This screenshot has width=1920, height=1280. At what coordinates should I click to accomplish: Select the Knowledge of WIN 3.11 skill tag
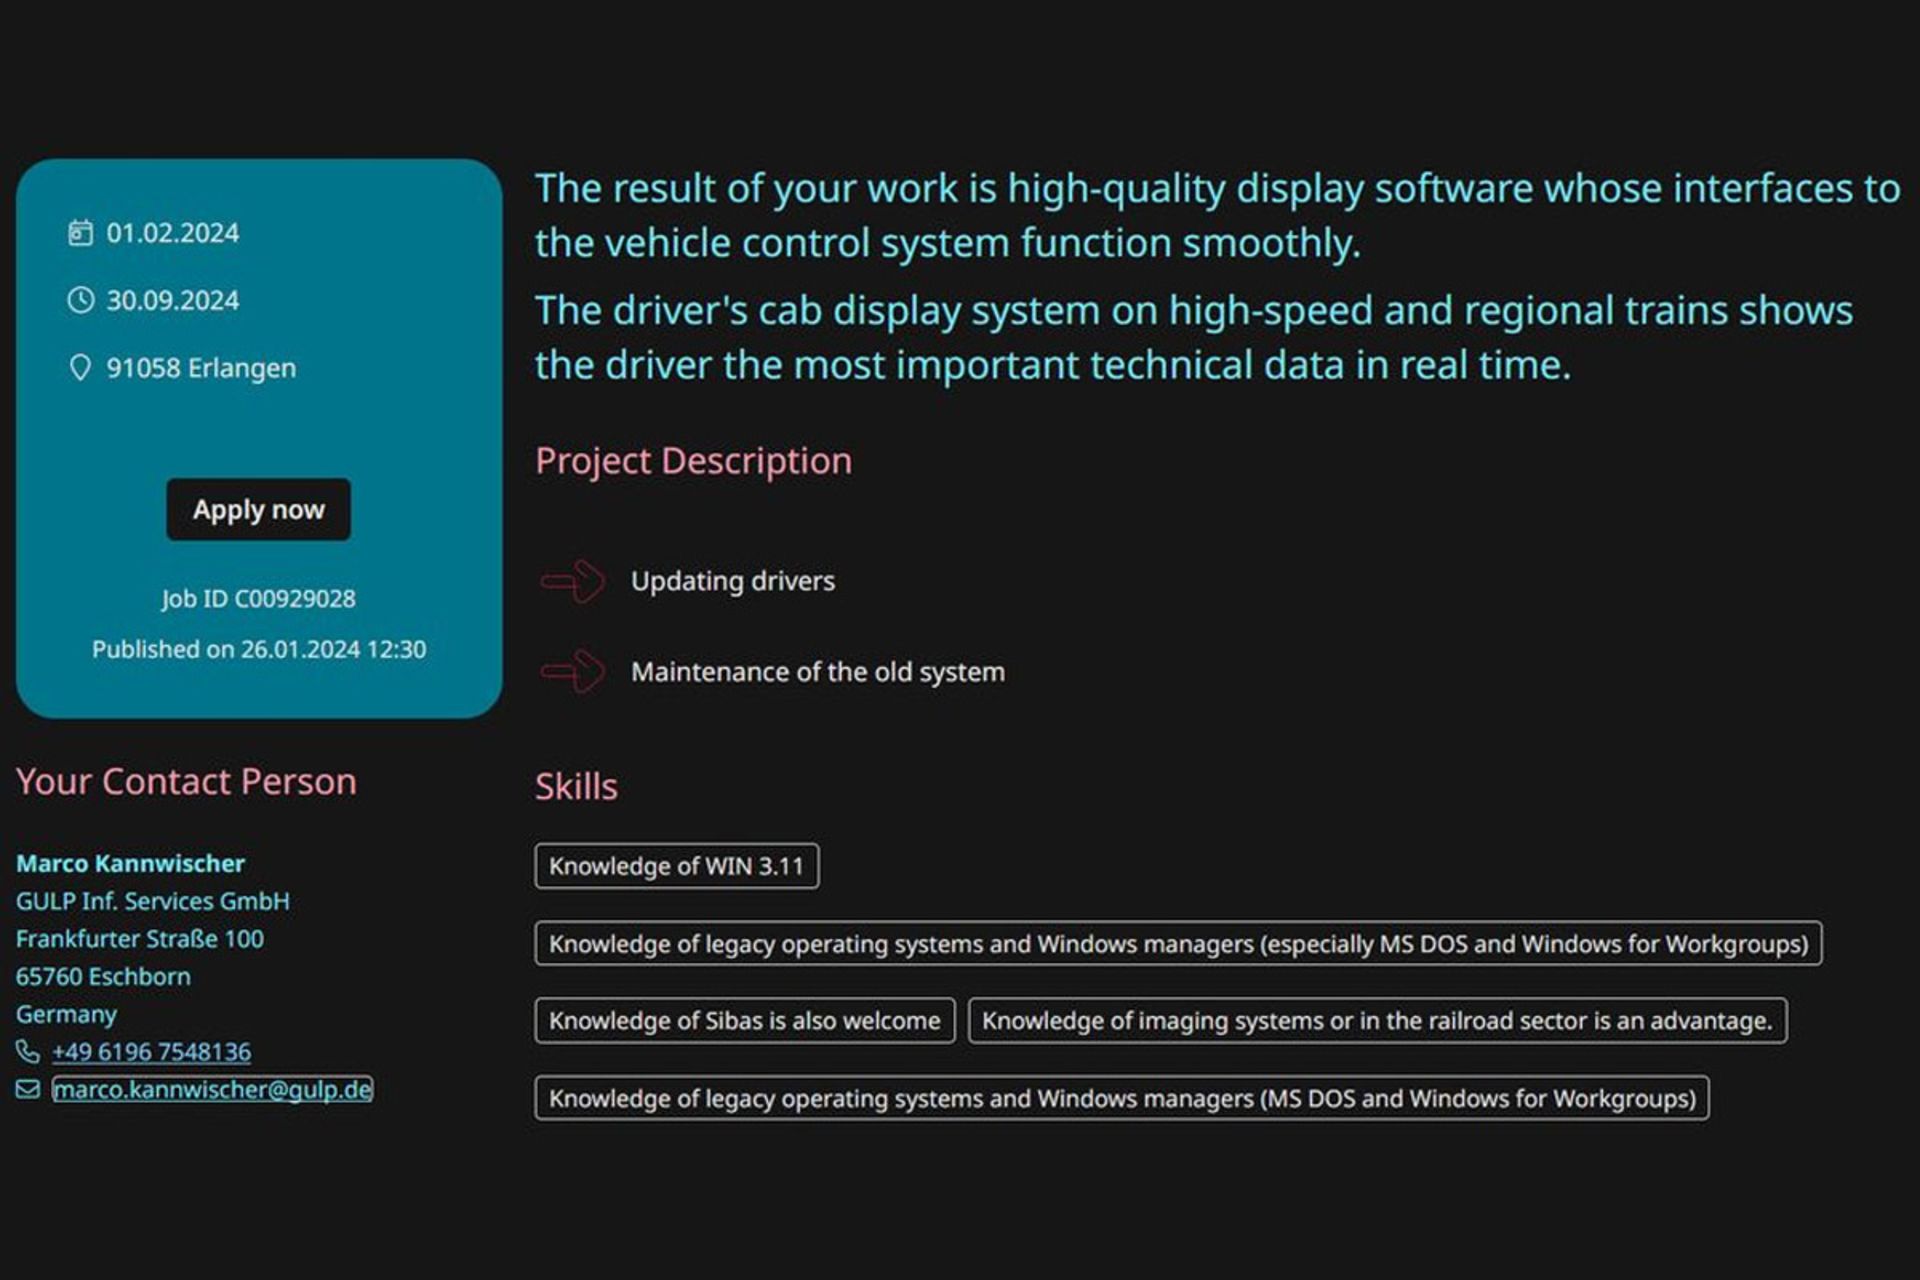click(676, 866)
